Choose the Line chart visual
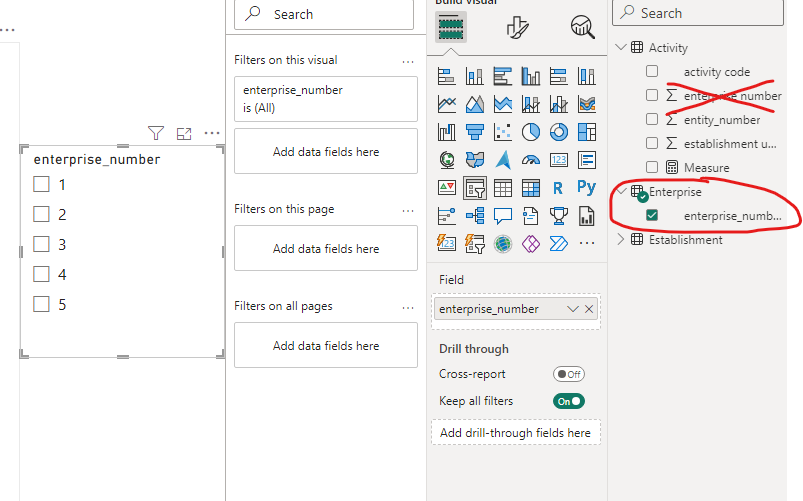Viewport: 803px width, 501px height. (447, 105)
